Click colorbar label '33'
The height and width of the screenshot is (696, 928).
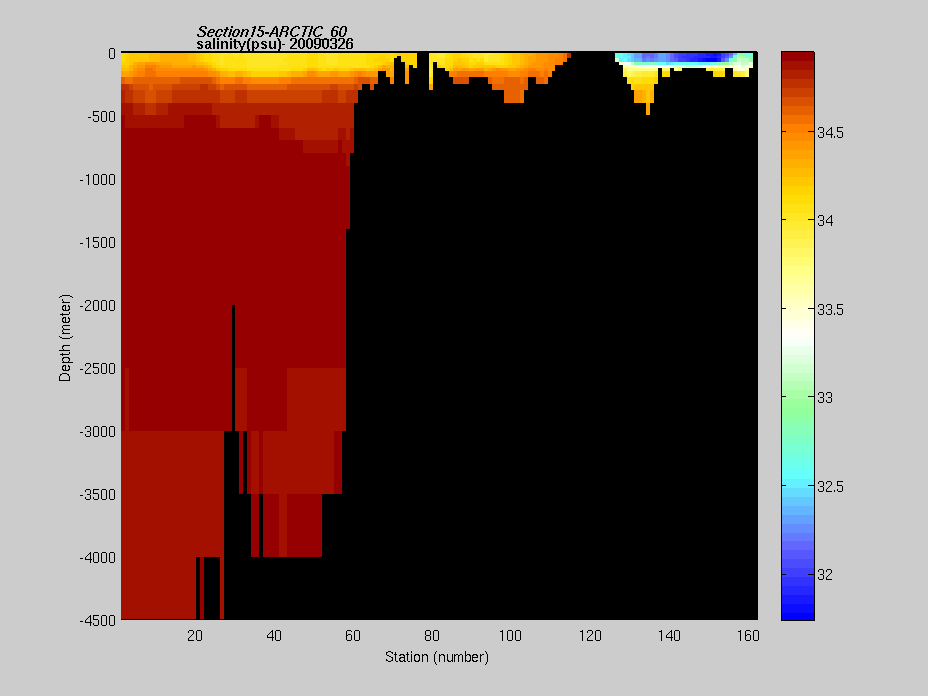tap(825, 398)
